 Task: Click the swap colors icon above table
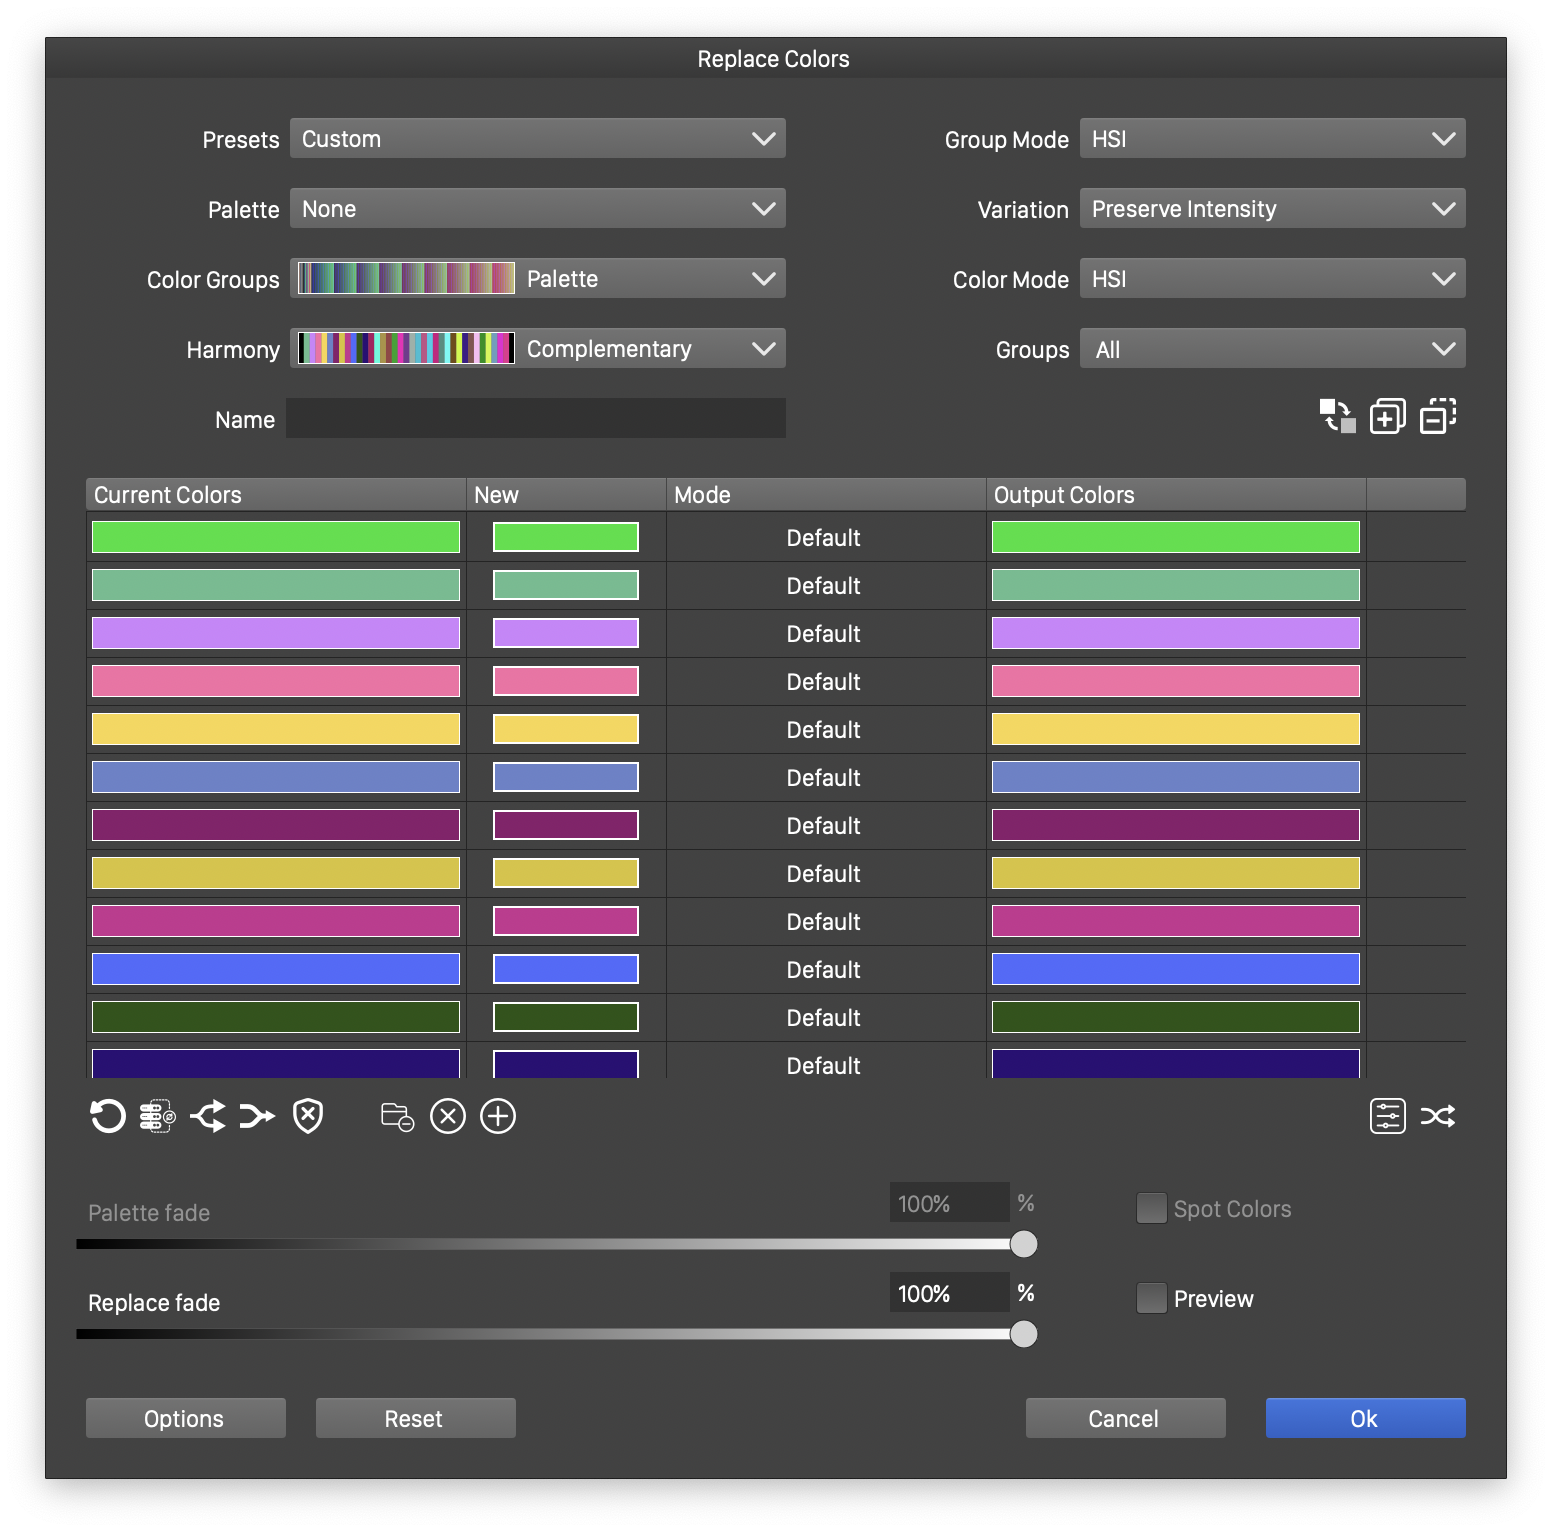coord(1337,416)
